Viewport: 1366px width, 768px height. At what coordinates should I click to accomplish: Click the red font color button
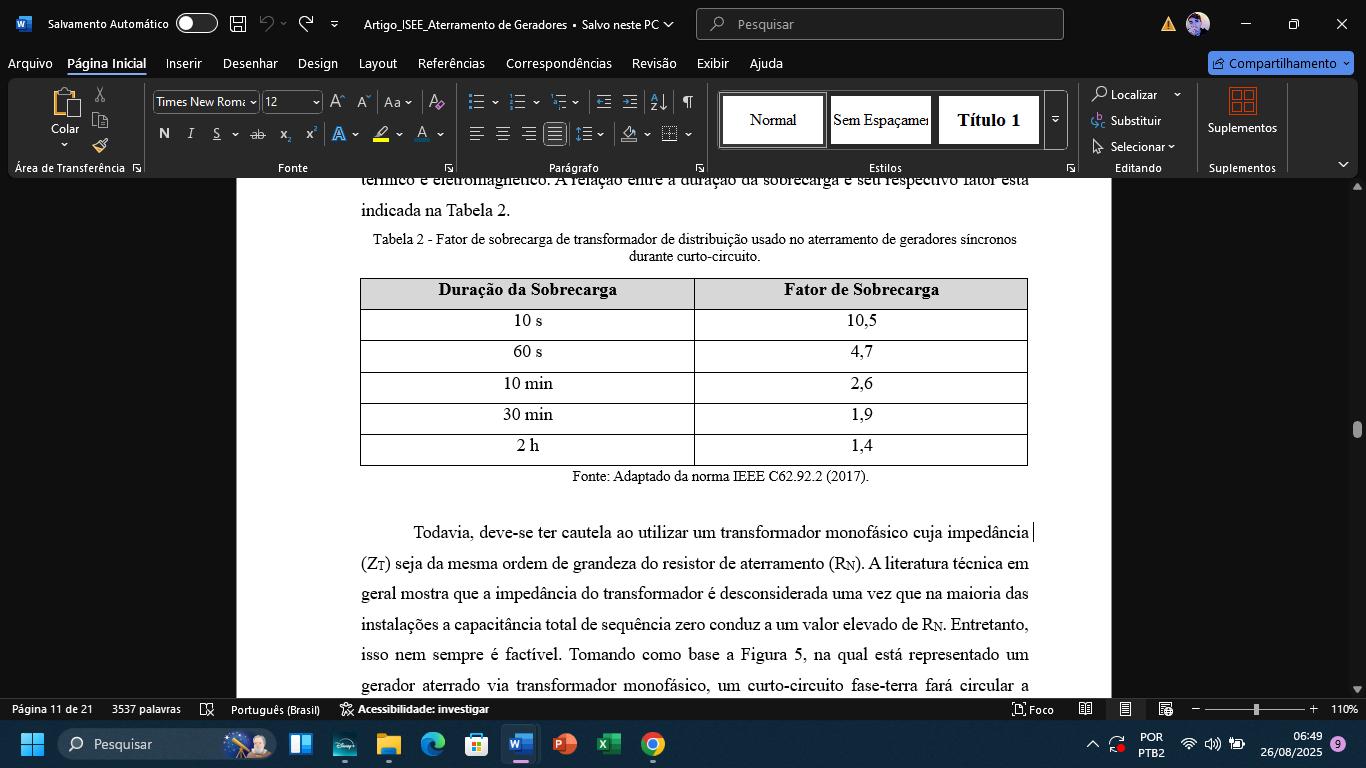(x=422, y=134)
